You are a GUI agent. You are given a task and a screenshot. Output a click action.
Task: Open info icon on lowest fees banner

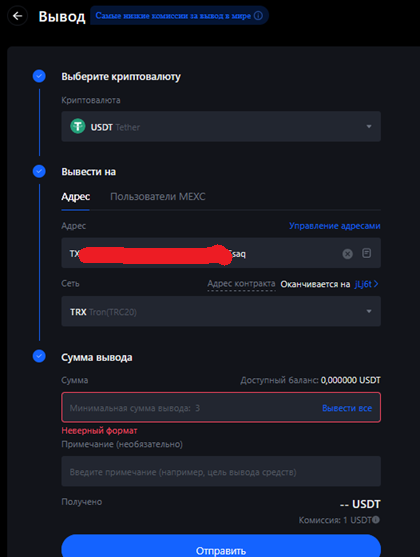258,16
